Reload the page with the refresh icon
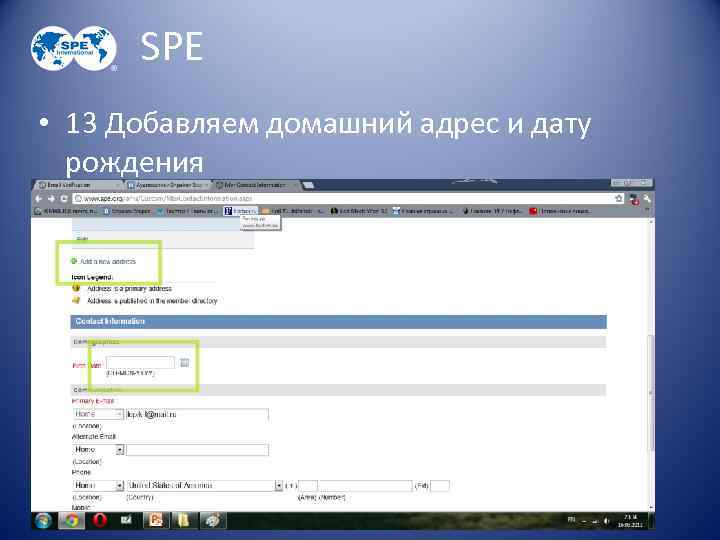Screen dimensions: 720x540 [x=64, y=199]
